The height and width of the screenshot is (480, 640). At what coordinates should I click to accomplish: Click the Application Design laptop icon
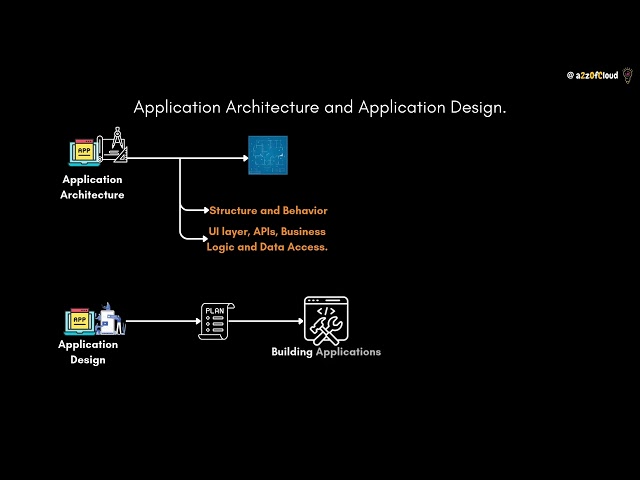pyautogui.click(x=80, y=321)
